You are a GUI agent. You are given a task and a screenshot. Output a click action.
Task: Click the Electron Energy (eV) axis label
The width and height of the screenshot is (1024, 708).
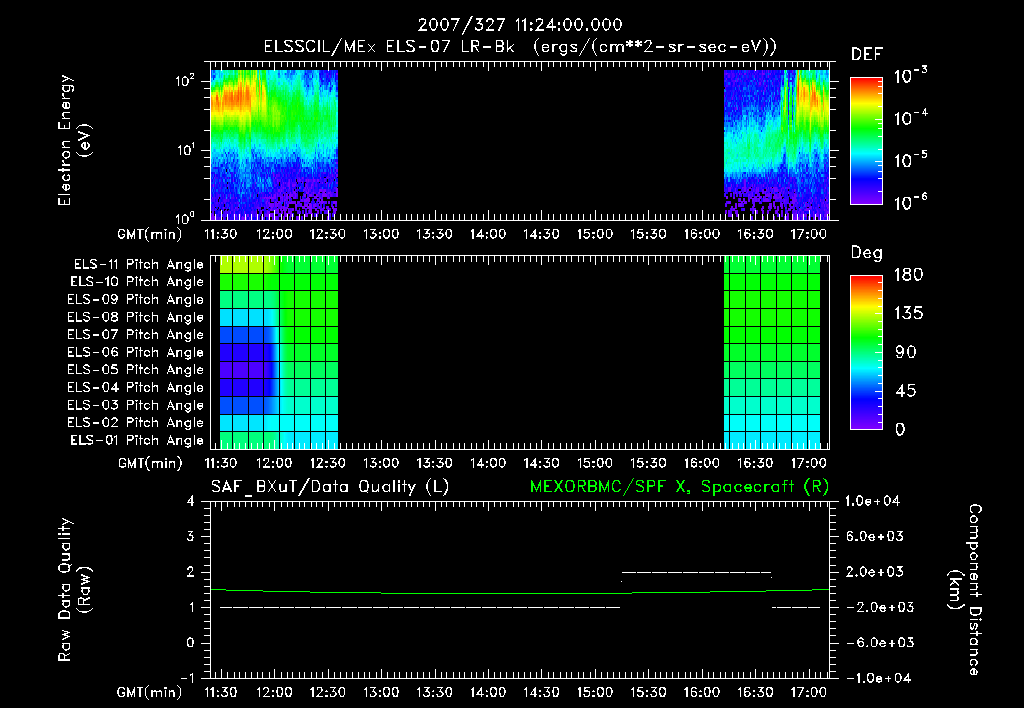(x=74, y=140)
